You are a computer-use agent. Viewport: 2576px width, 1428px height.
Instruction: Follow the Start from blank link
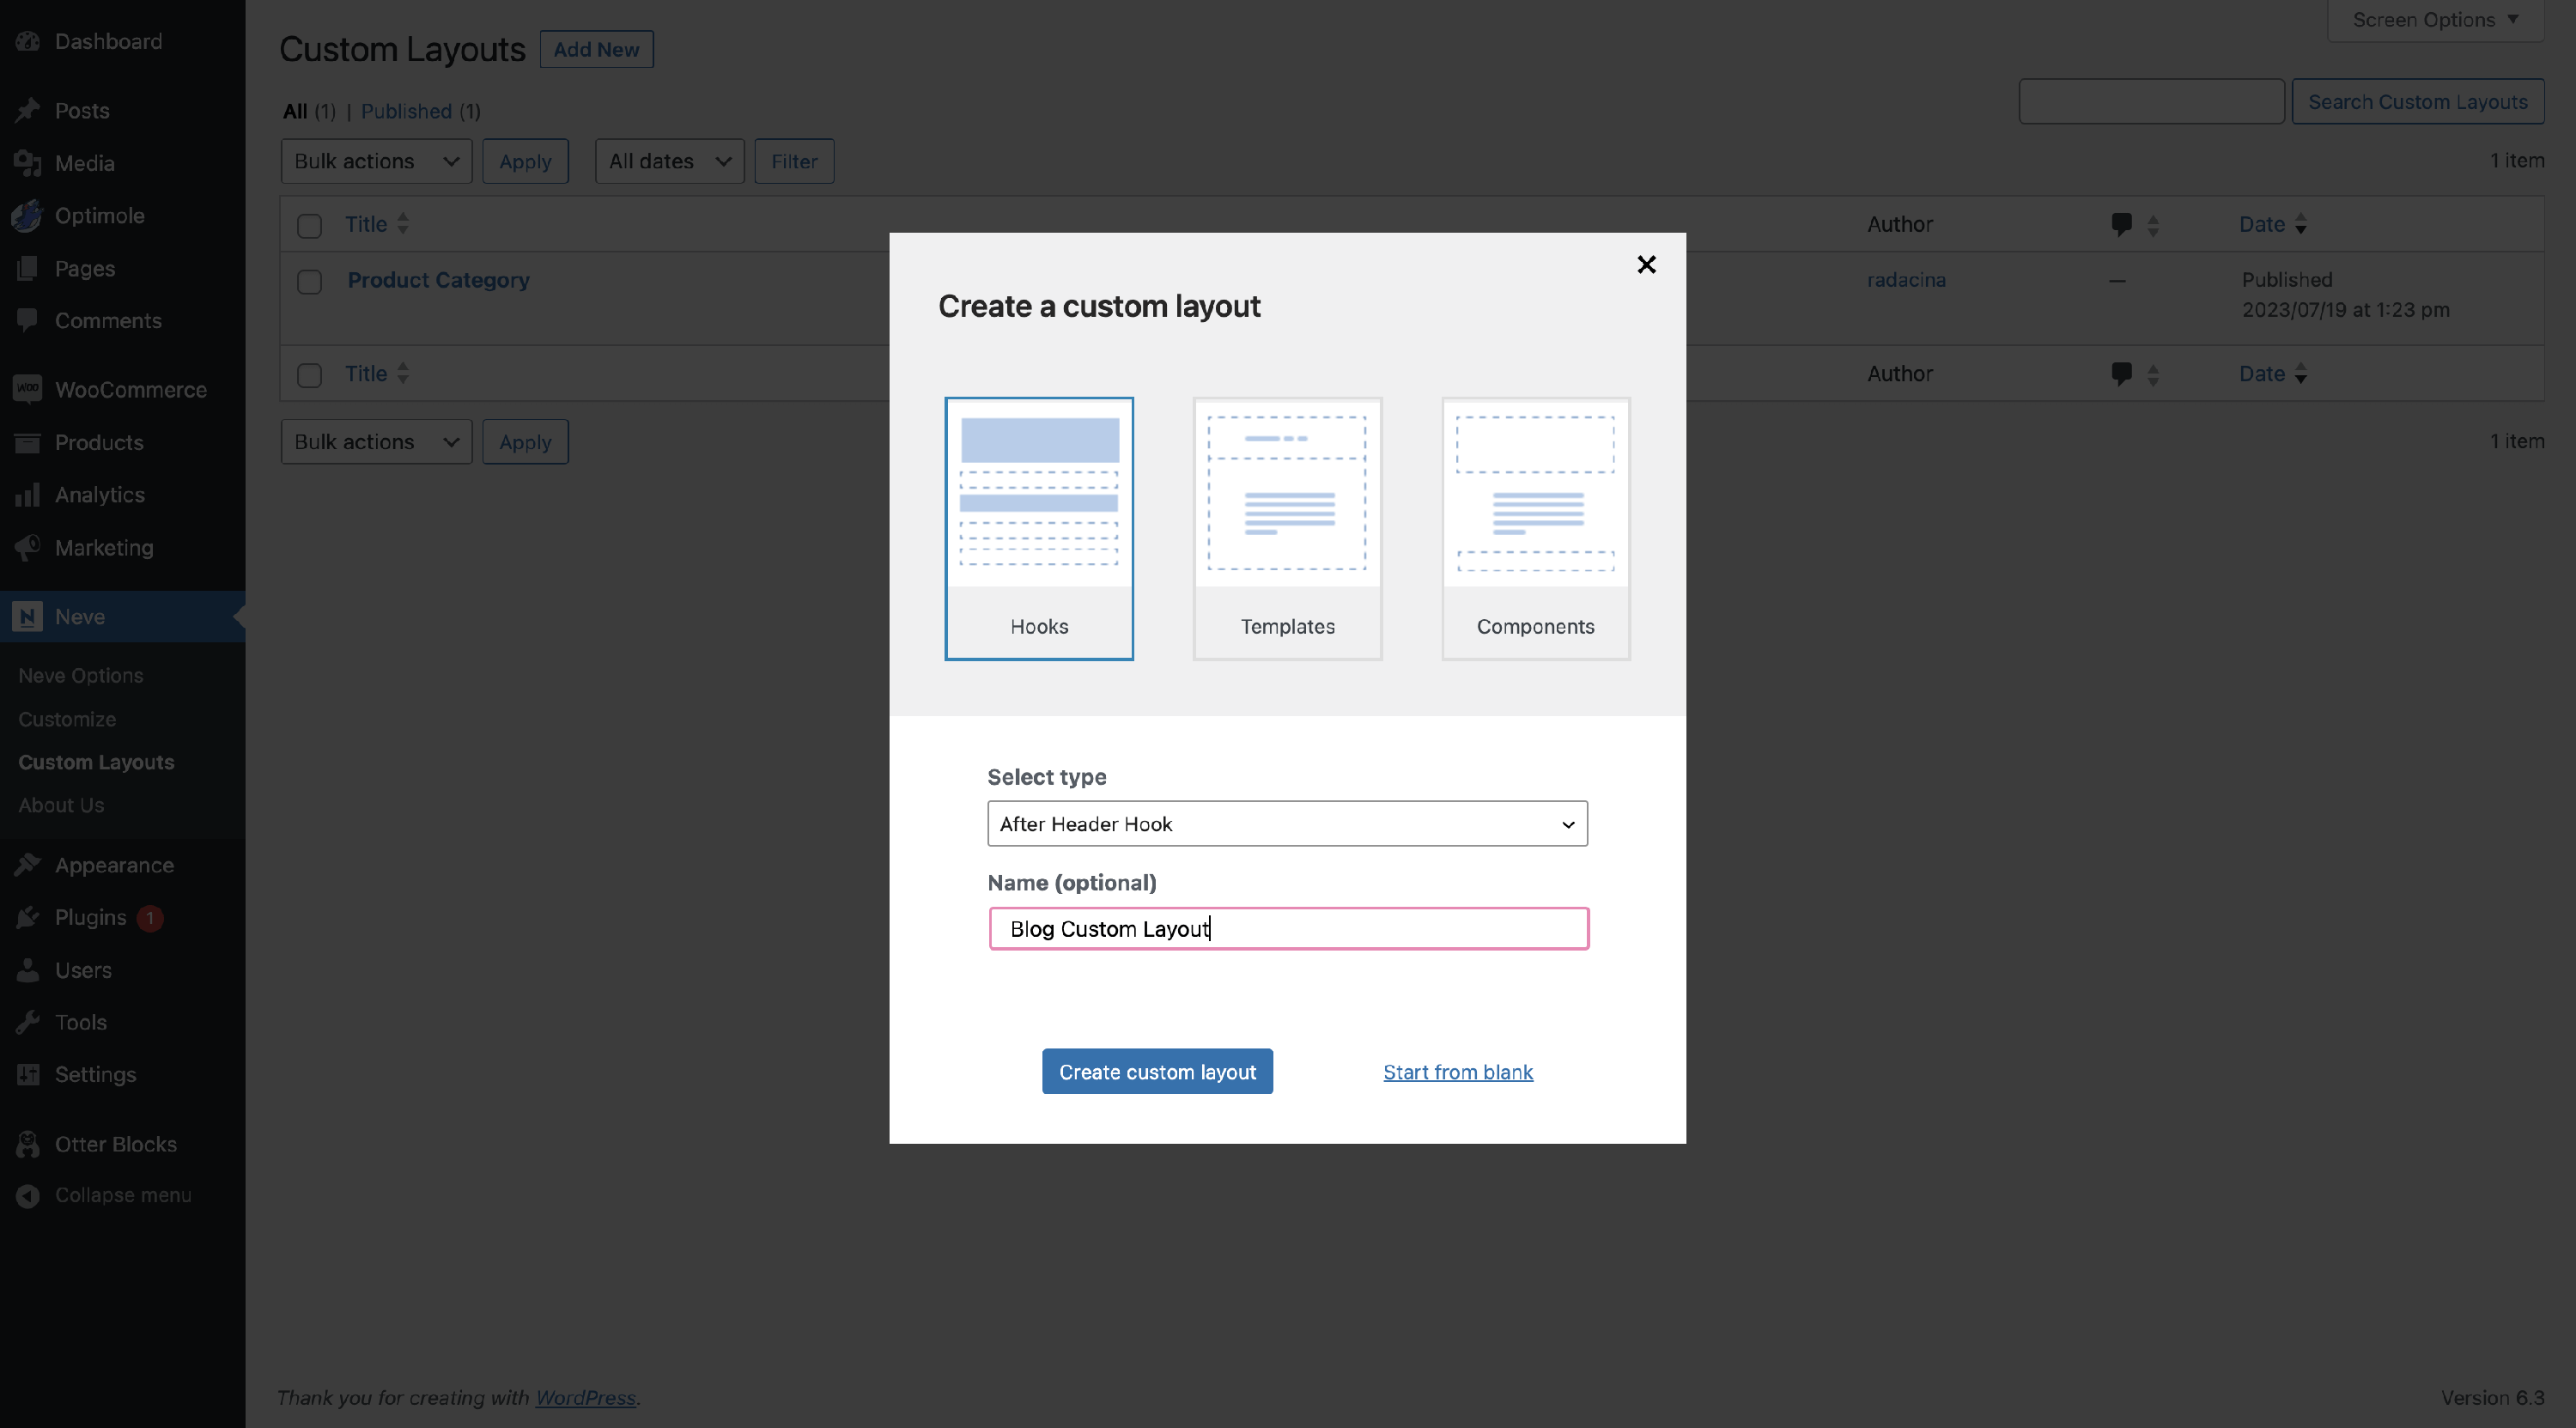1457,1071
